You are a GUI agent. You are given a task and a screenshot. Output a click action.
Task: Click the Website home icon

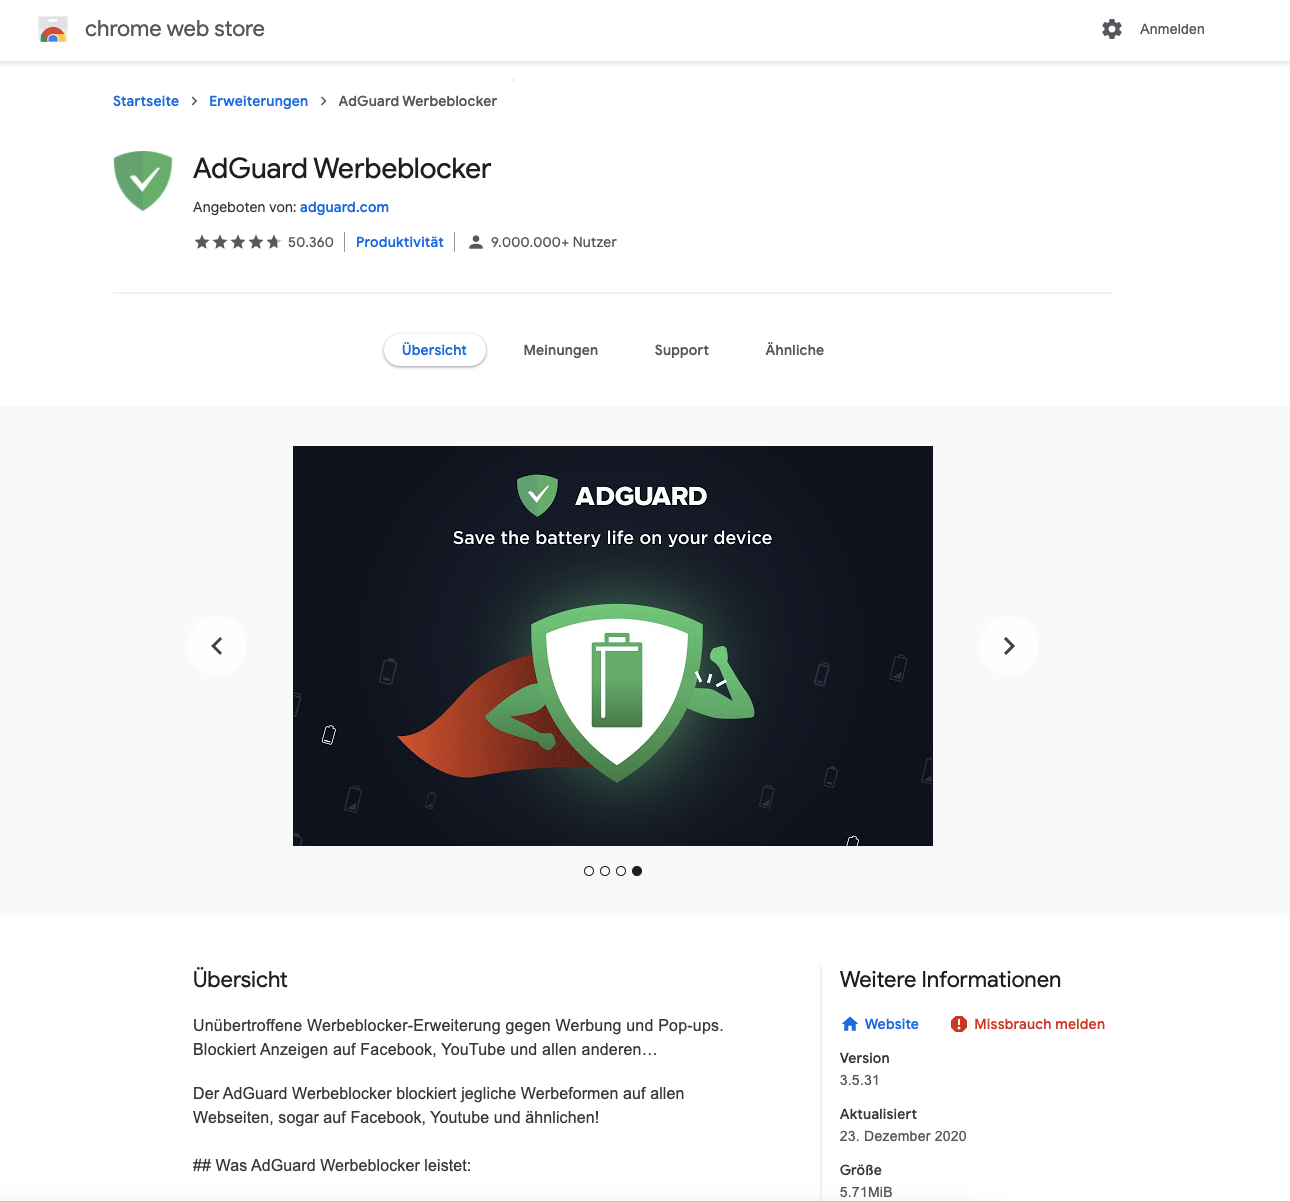click(x=850, y=1024)
